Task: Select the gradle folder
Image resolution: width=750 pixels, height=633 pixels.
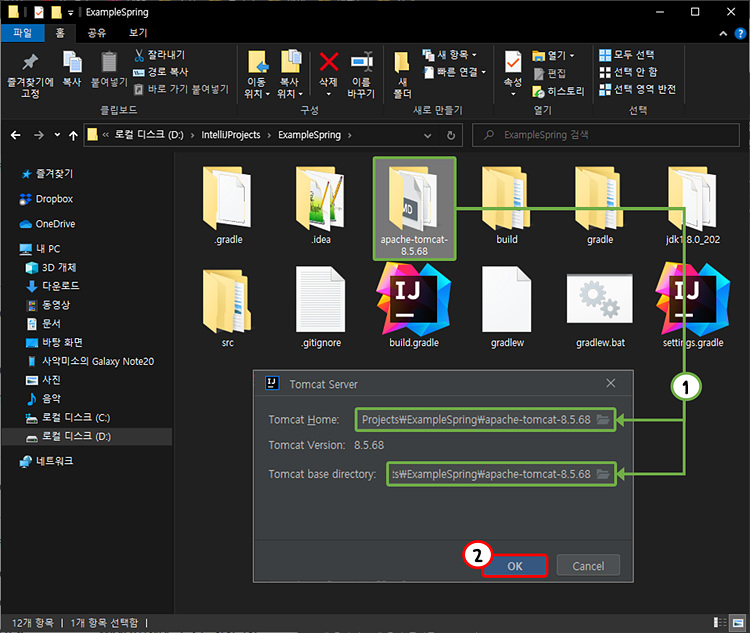Action: (600, 206)
